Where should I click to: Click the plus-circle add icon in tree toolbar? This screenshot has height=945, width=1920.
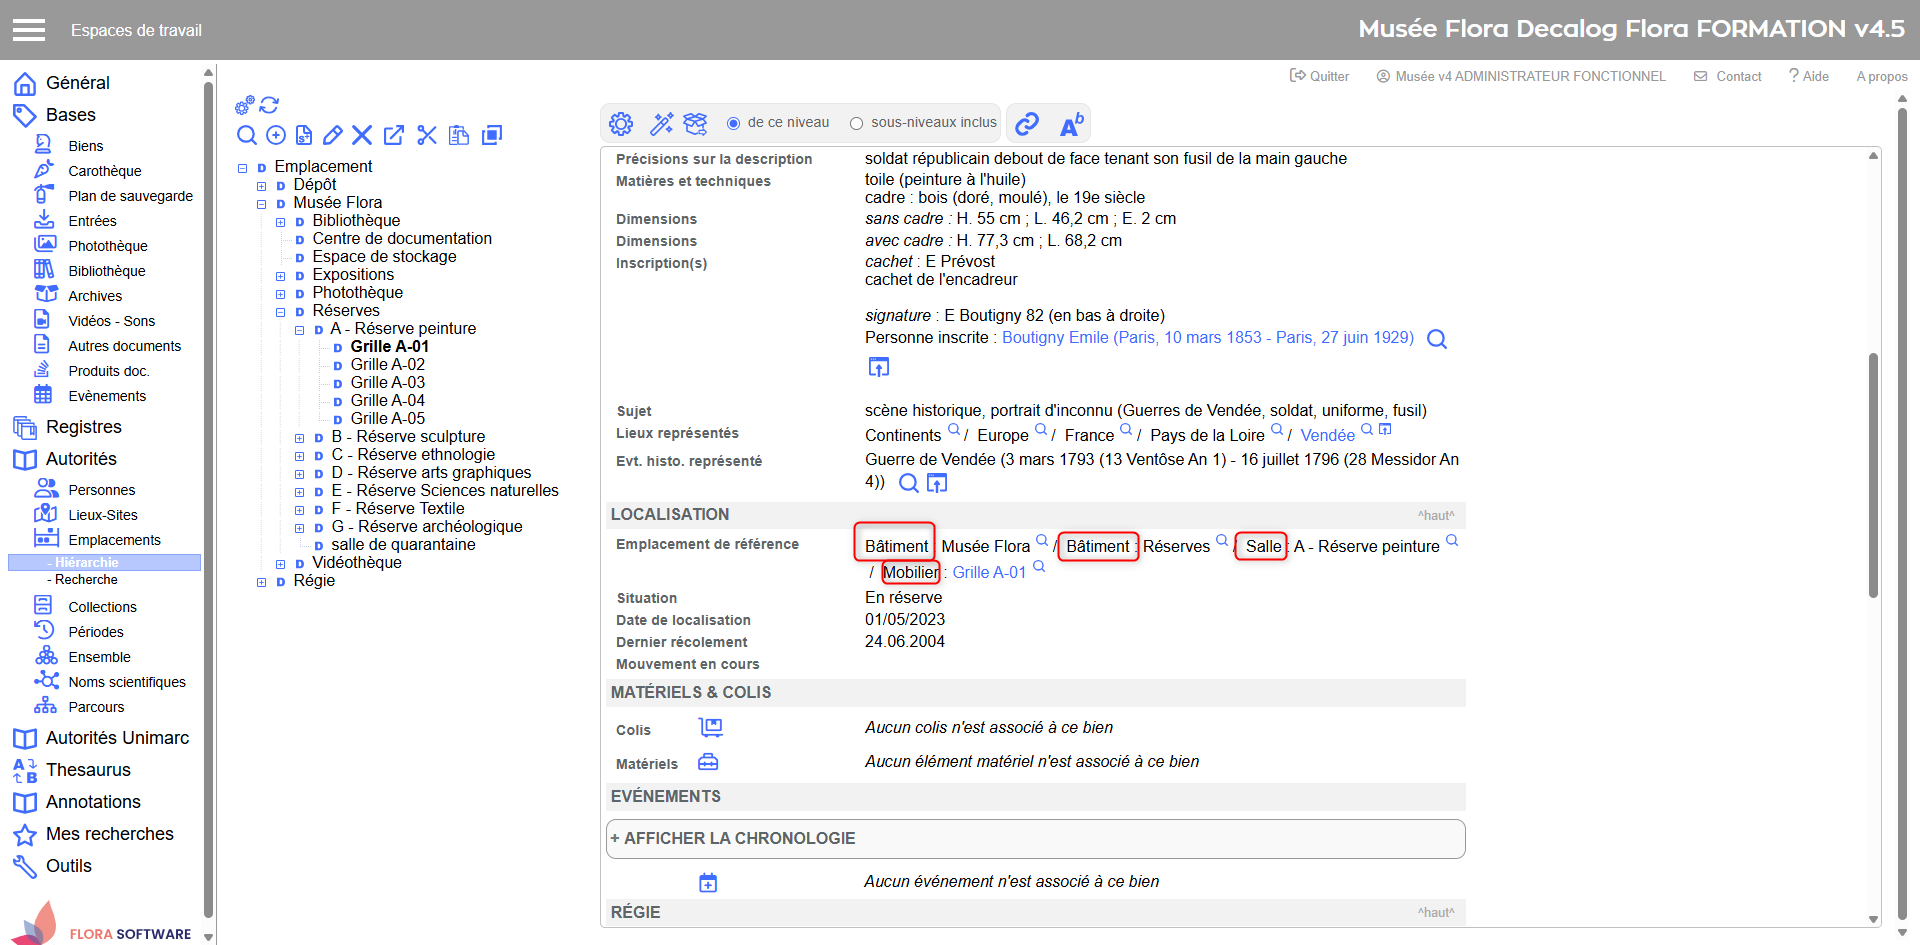point(276,135)
